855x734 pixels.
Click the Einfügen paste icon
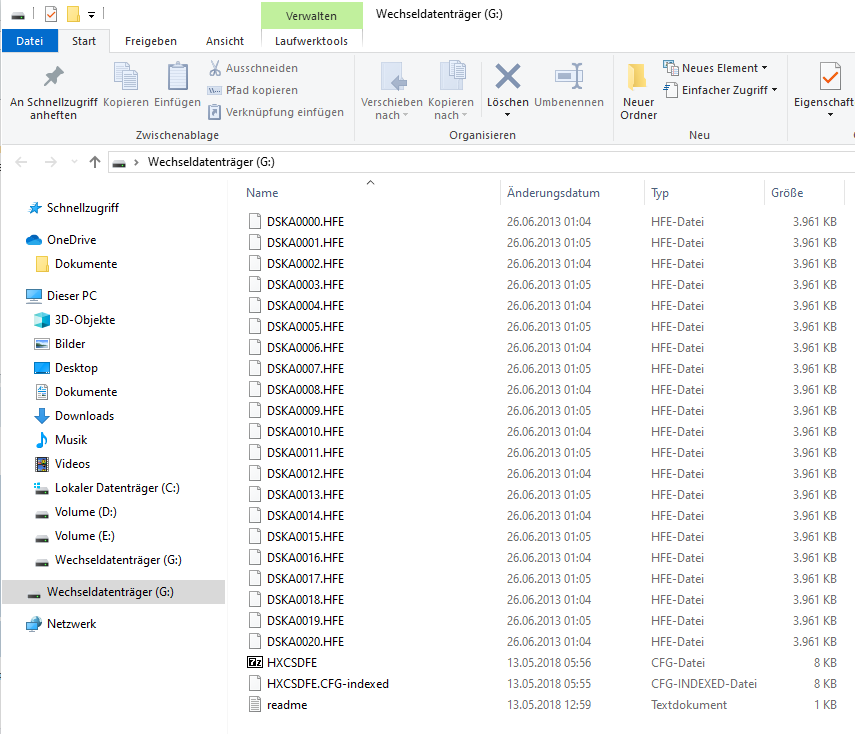(178, 76)
